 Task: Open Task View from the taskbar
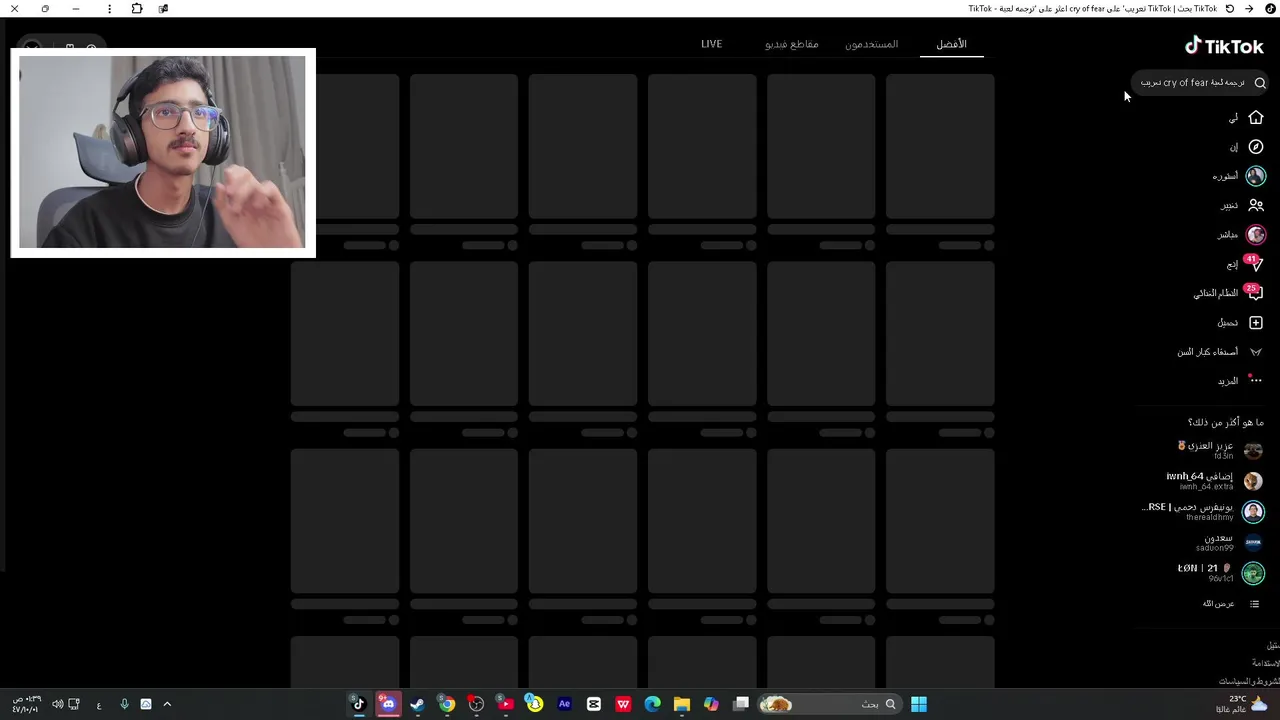point(741,704)
